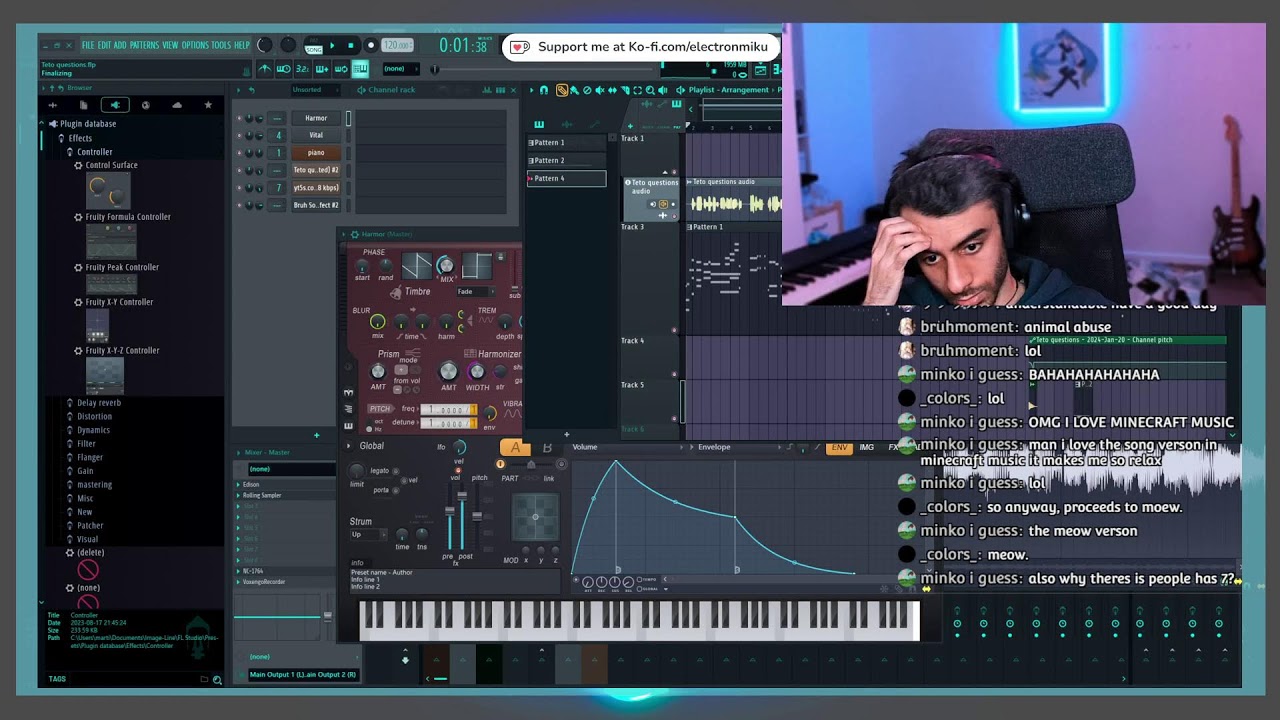Toggle the overdub record mode icon
Viewport: 1280px width, 720px height.
pyautogui.click(x=322, y=69)
